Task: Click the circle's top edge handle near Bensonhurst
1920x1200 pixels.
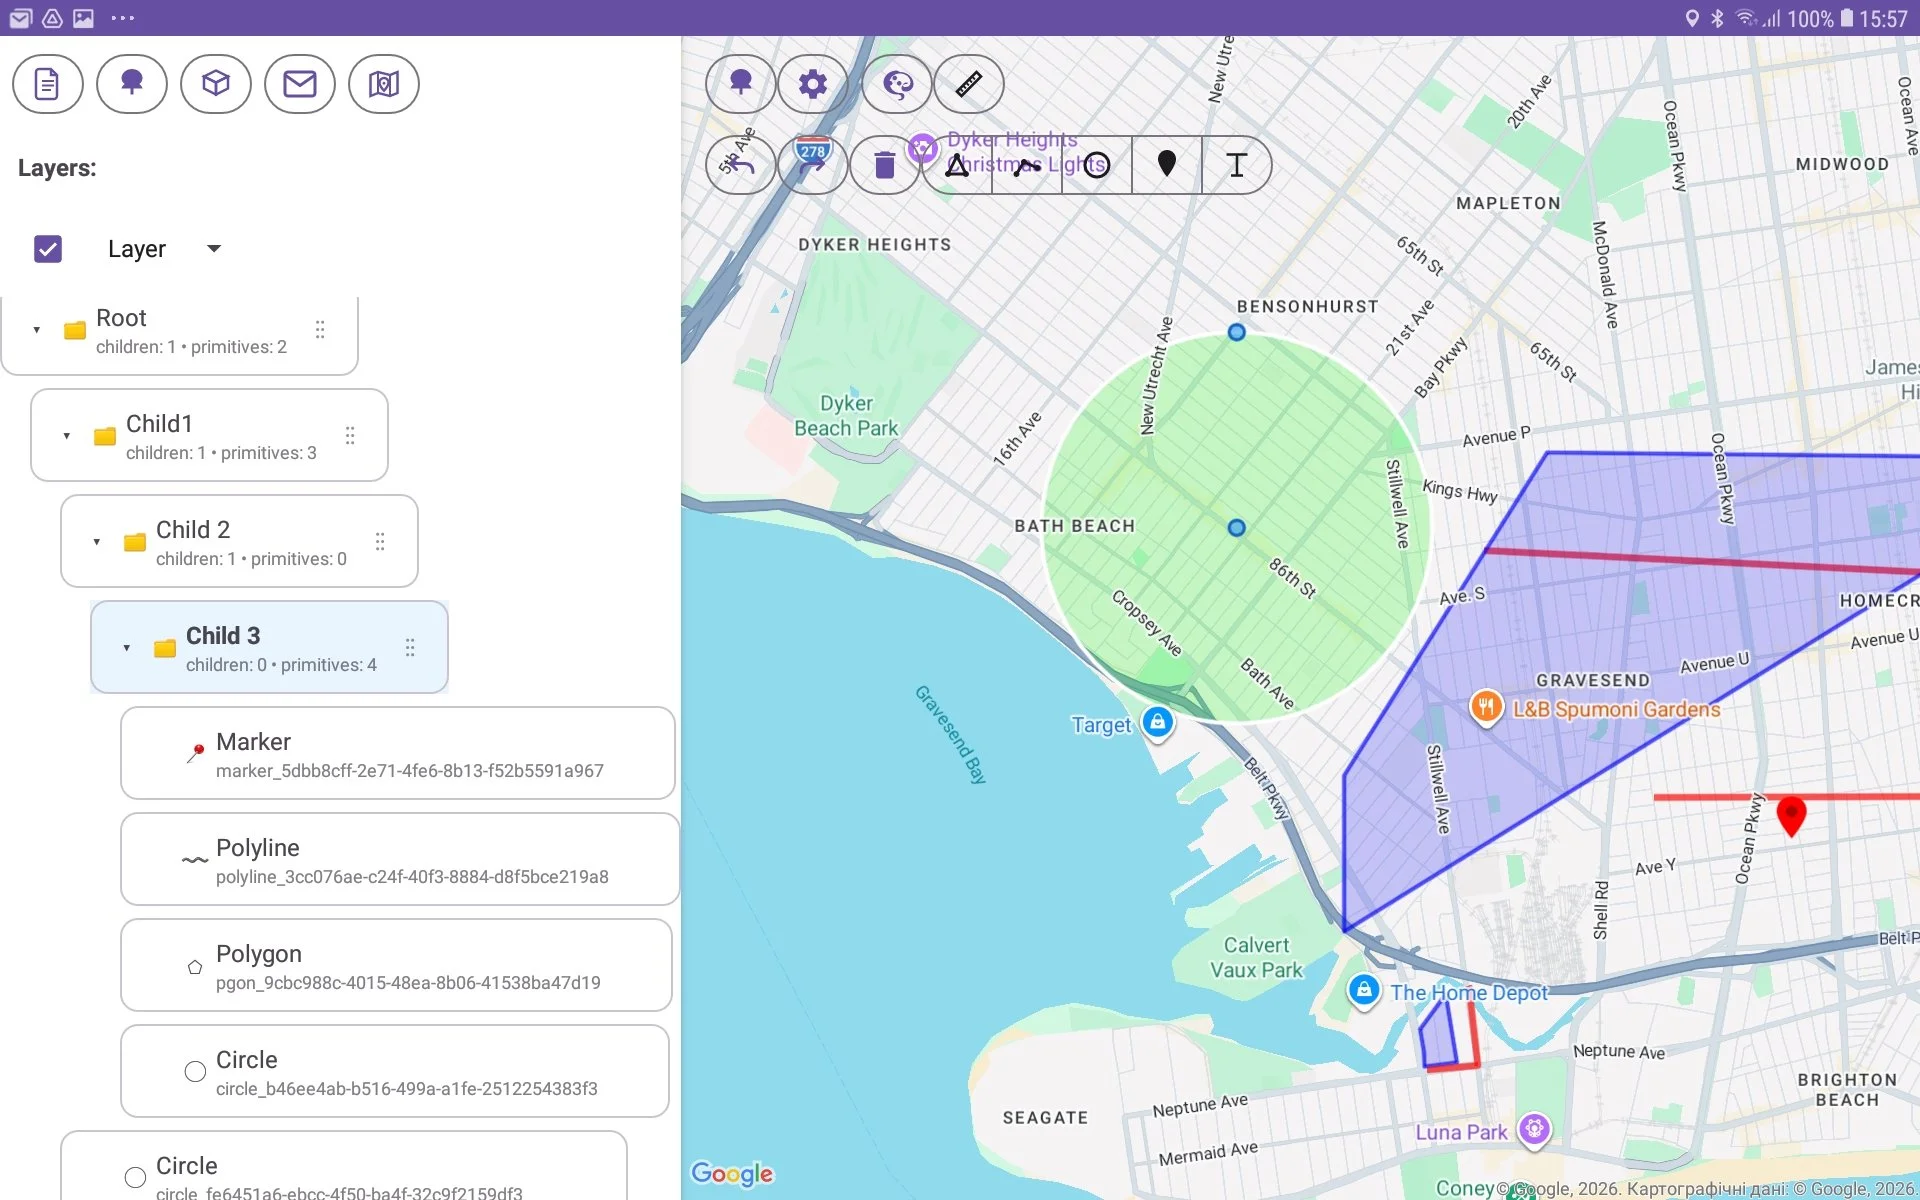Action: 1237,332
